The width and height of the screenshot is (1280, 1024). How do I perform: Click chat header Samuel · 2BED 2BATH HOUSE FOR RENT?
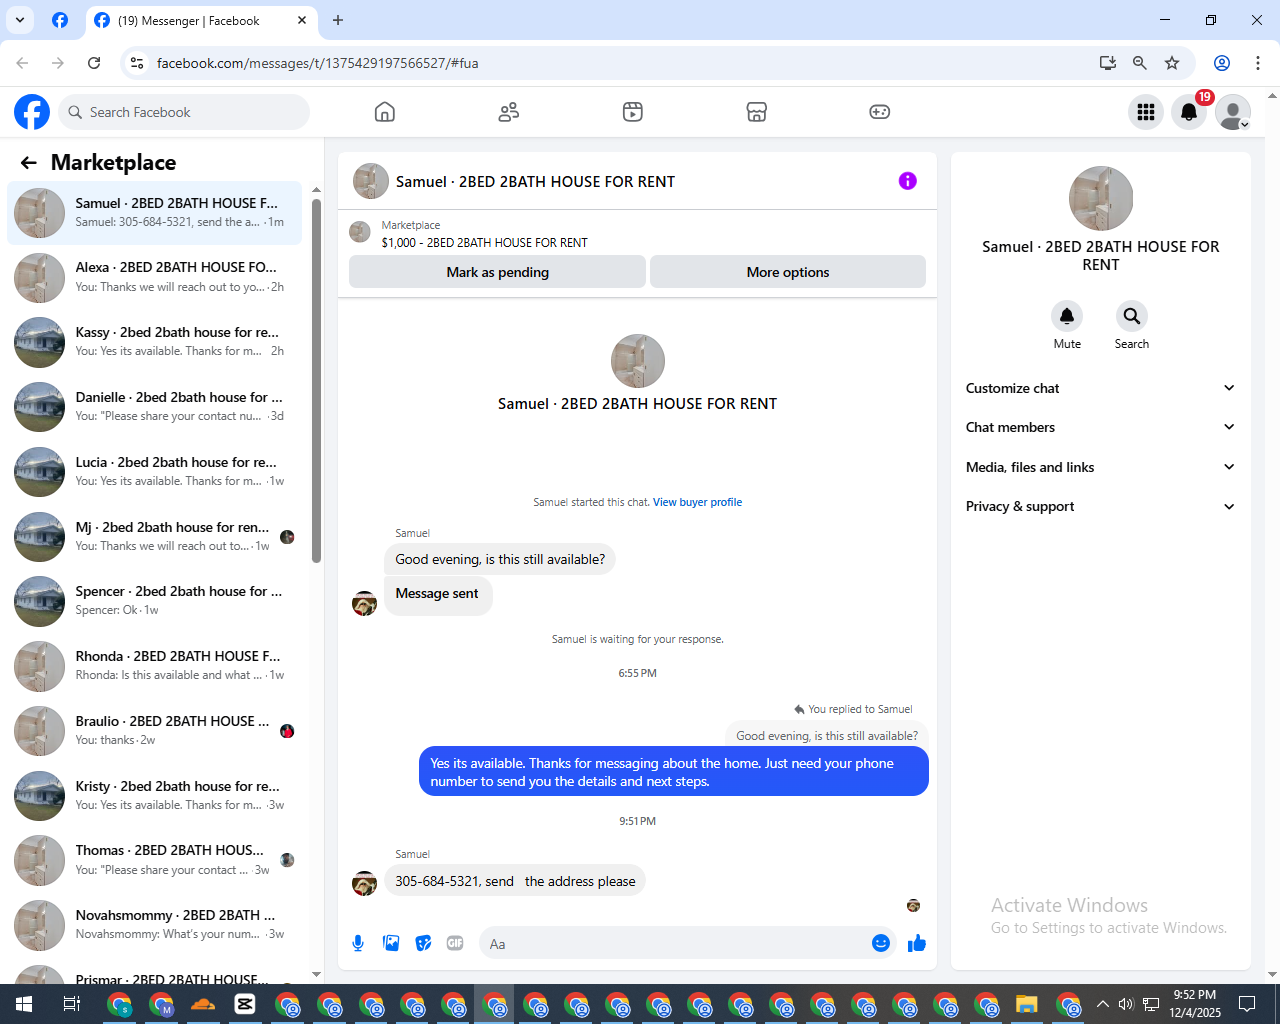(535, 181)
